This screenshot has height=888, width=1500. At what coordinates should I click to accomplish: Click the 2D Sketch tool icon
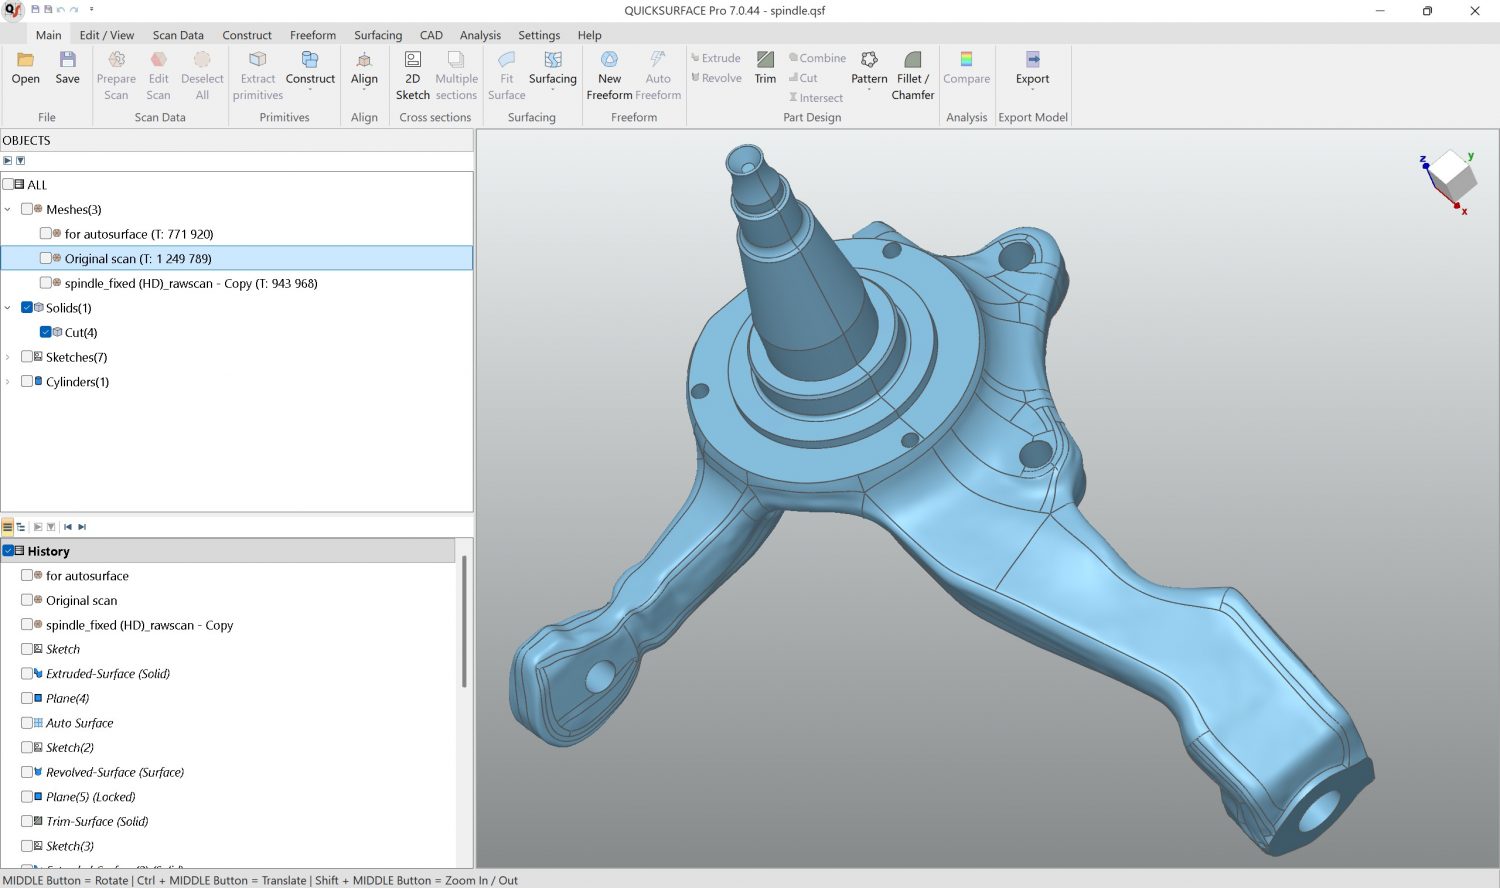412,61
